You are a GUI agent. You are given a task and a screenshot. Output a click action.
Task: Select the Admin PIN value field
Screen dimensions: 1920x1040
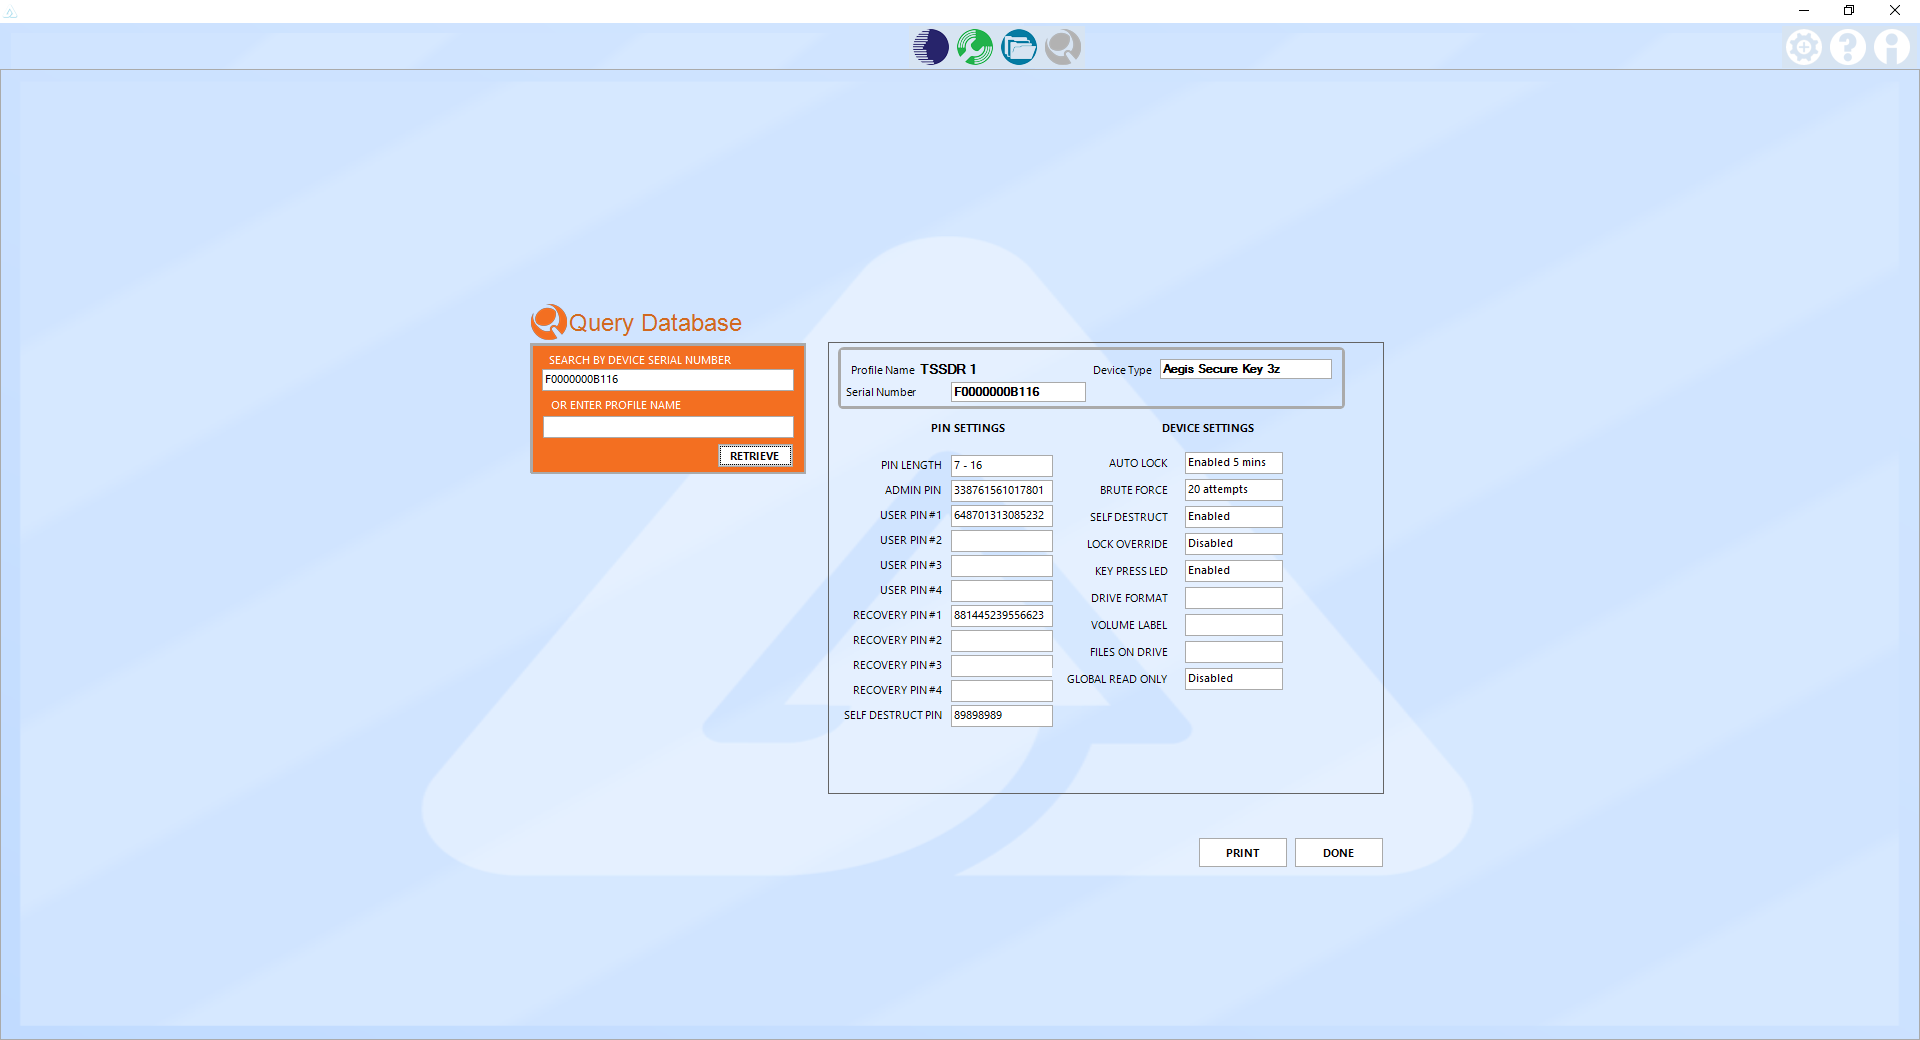point(1001,490)
